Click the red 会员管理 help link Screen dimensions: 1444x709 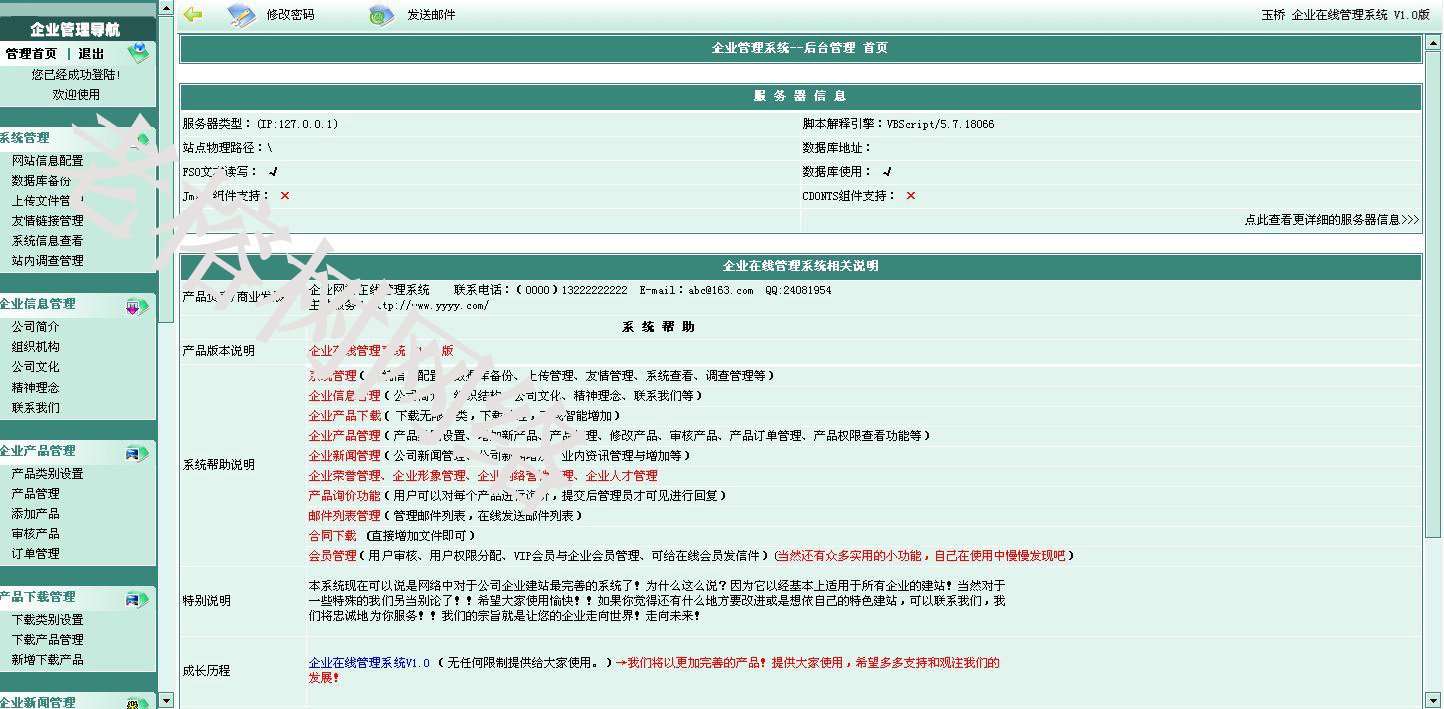333,556
